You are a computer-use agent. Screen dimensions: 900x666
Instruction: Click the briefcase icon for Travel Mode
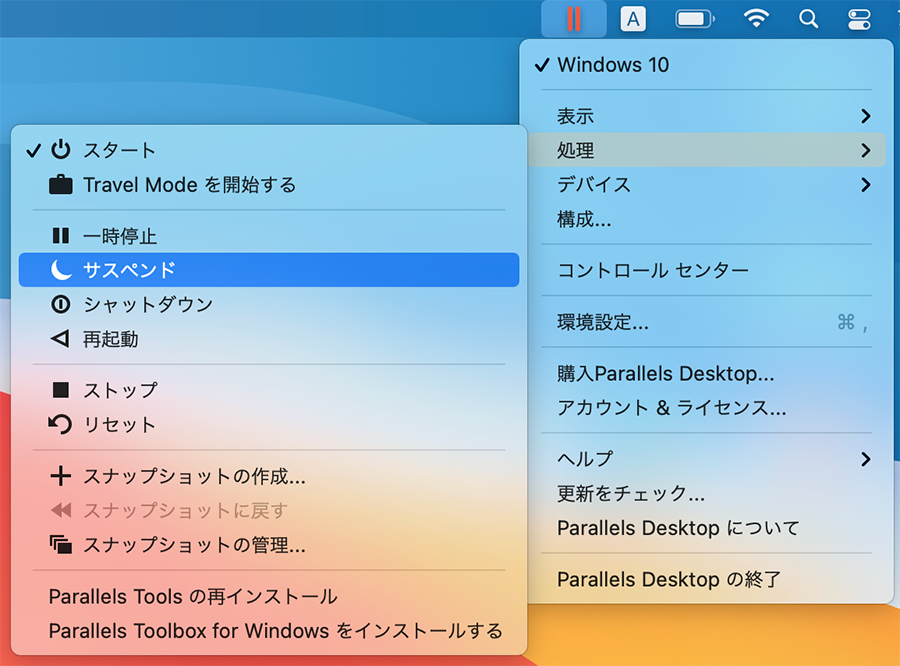[x=61, y=185]
